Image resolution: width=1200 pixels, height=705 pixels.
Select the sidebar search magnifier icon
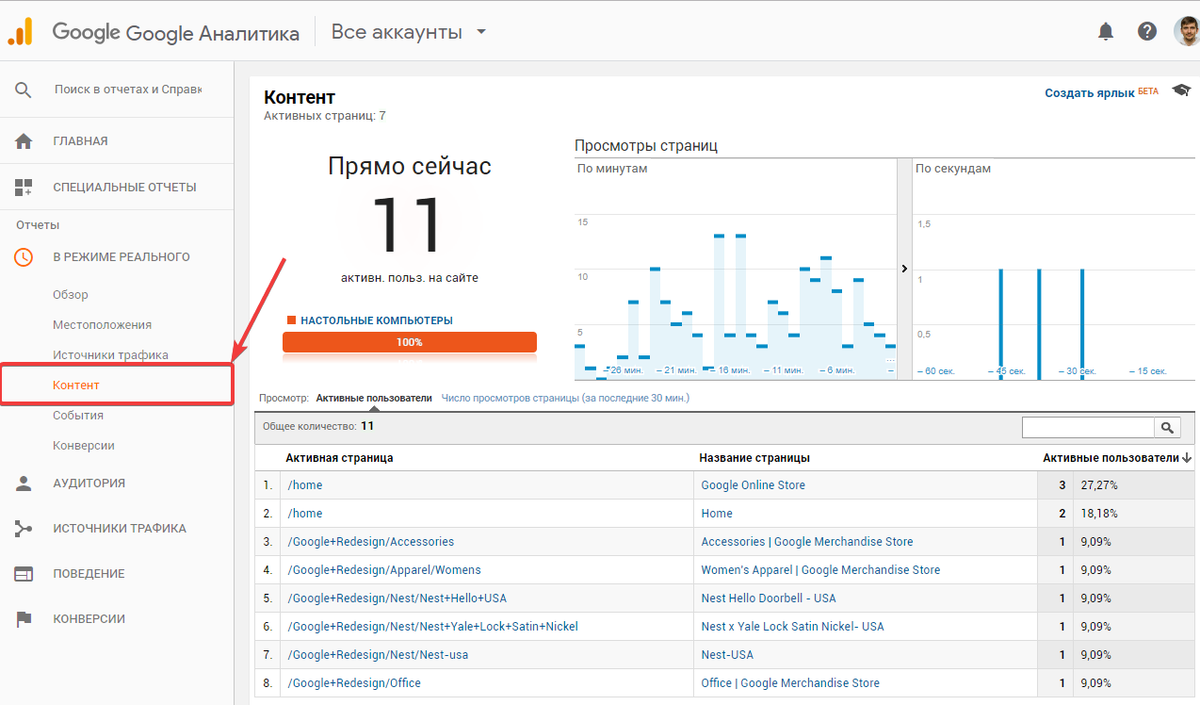tap(24, 88)
